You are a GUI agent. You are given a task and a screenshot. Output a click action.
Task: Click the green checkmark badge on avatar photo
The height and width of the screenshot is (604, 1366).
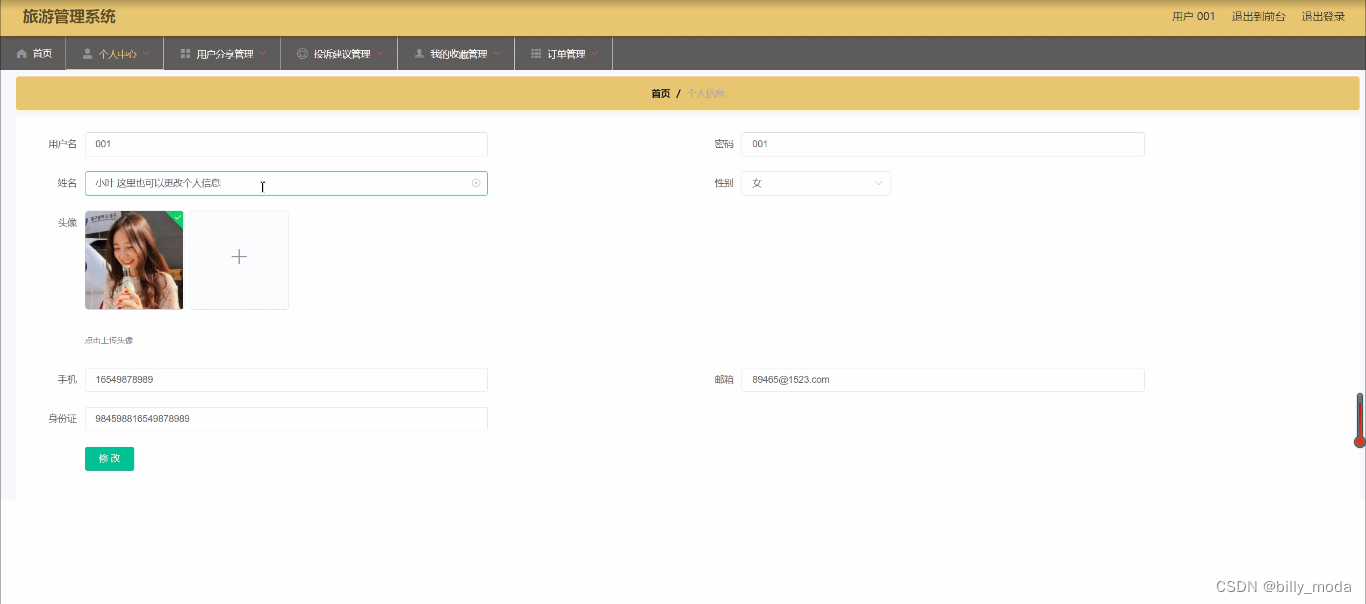tap(177, 216)
